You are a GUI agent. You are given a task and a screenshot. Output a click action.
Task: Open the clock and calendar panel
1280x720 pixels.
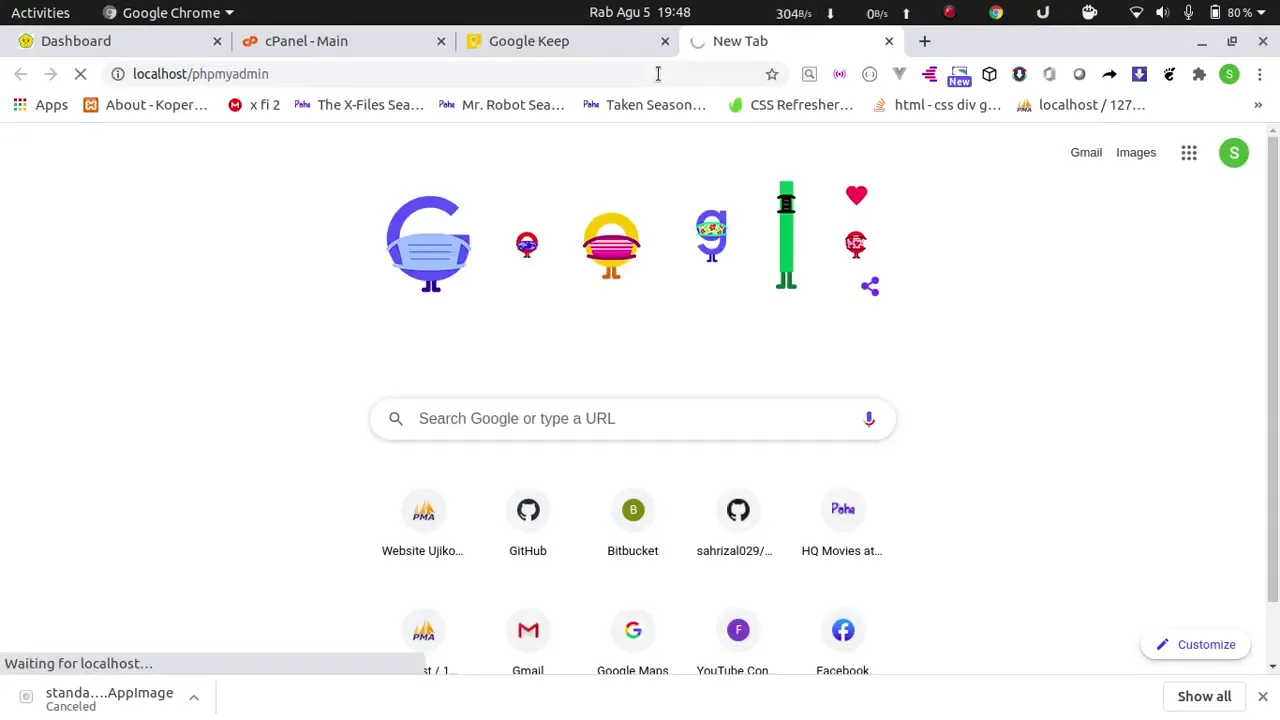coord(640,12)
